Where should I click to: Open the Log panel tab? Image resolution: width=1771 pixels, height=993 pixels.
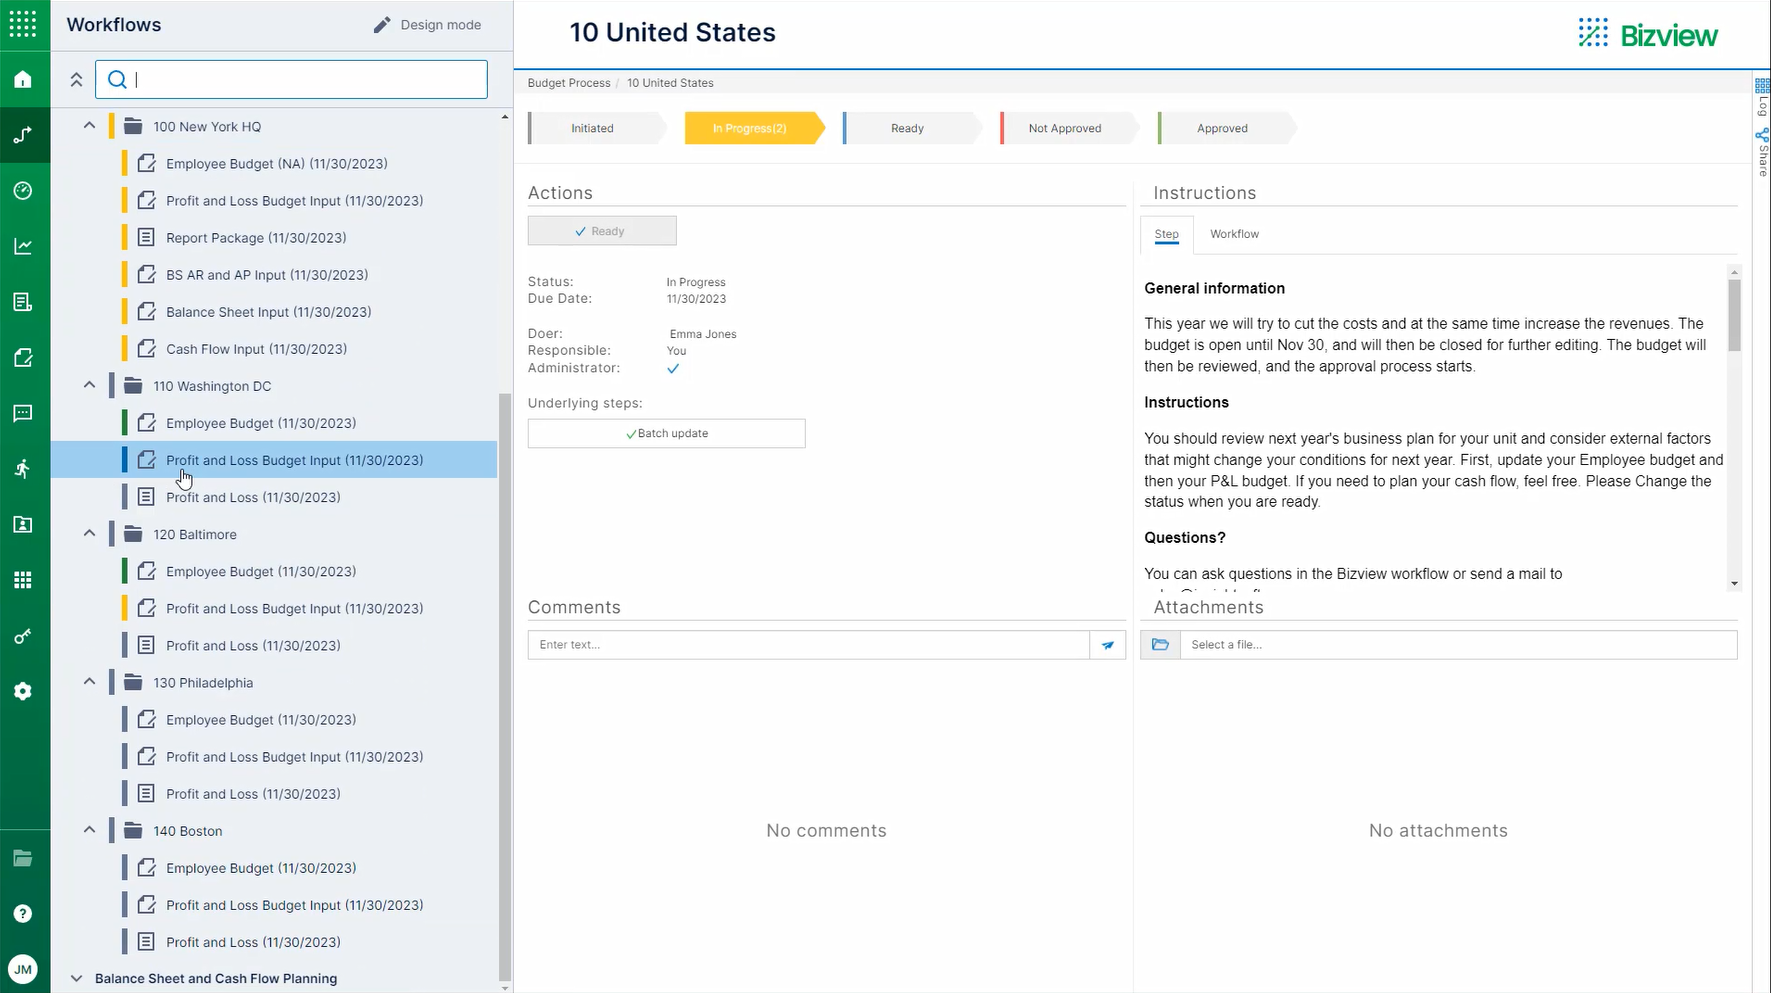click(1762, 100)
